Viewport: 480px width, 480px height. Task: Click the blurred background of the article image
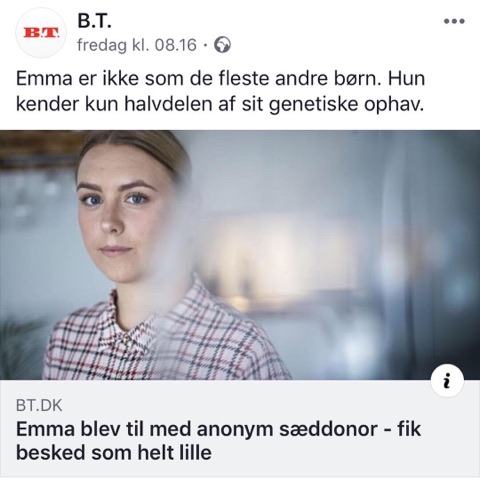[350, 233]
